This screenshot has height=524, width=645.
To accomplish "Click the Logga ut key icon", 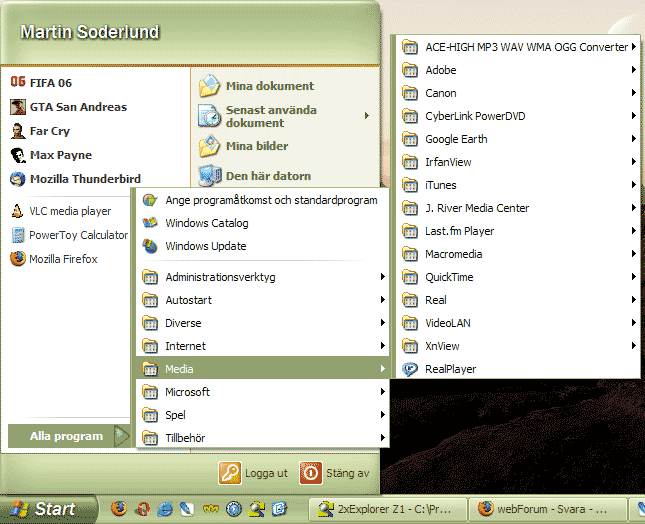I will pyautogui.click(x=230, y=473).
